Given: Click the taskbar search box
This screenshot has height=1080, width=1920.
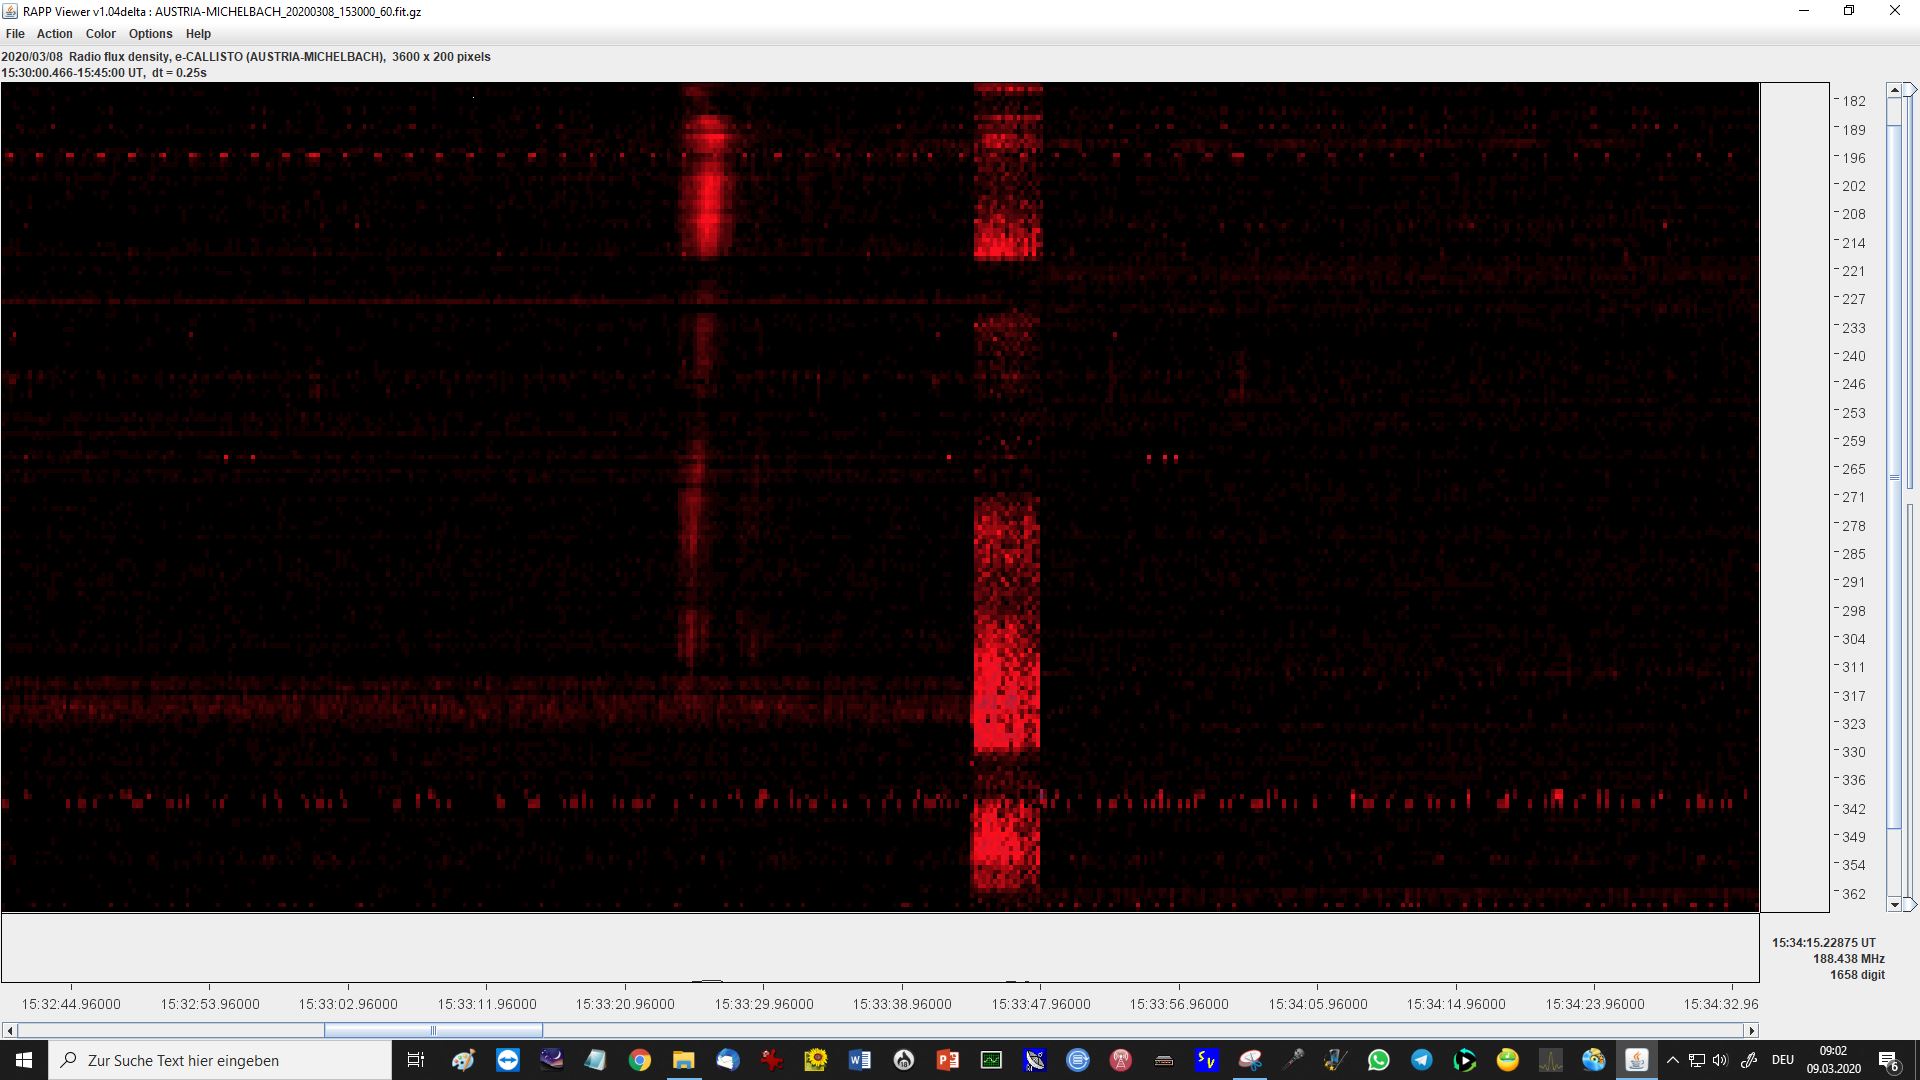Looking at the screenshot, I should (220, 1060).
